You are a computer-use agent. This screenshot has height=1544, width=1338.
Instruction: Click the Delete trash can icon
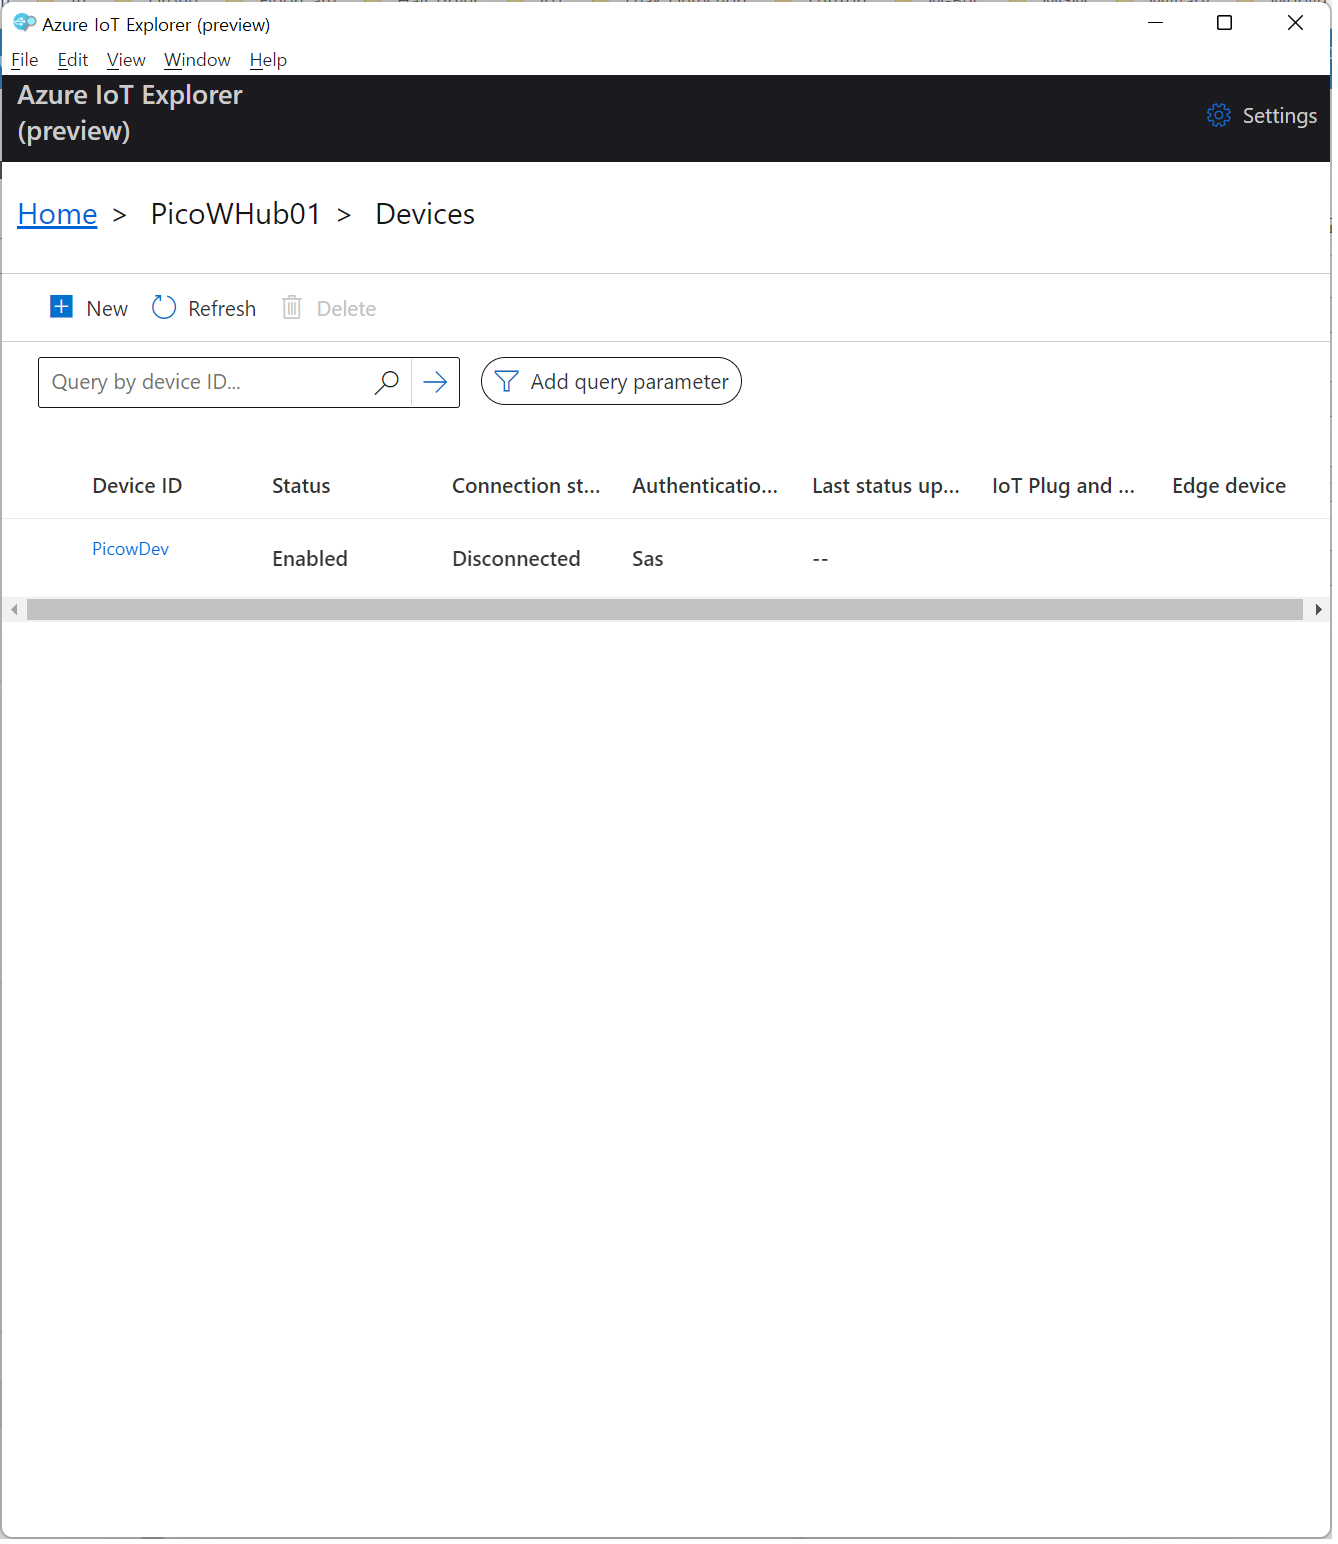(x=291, y=307)
